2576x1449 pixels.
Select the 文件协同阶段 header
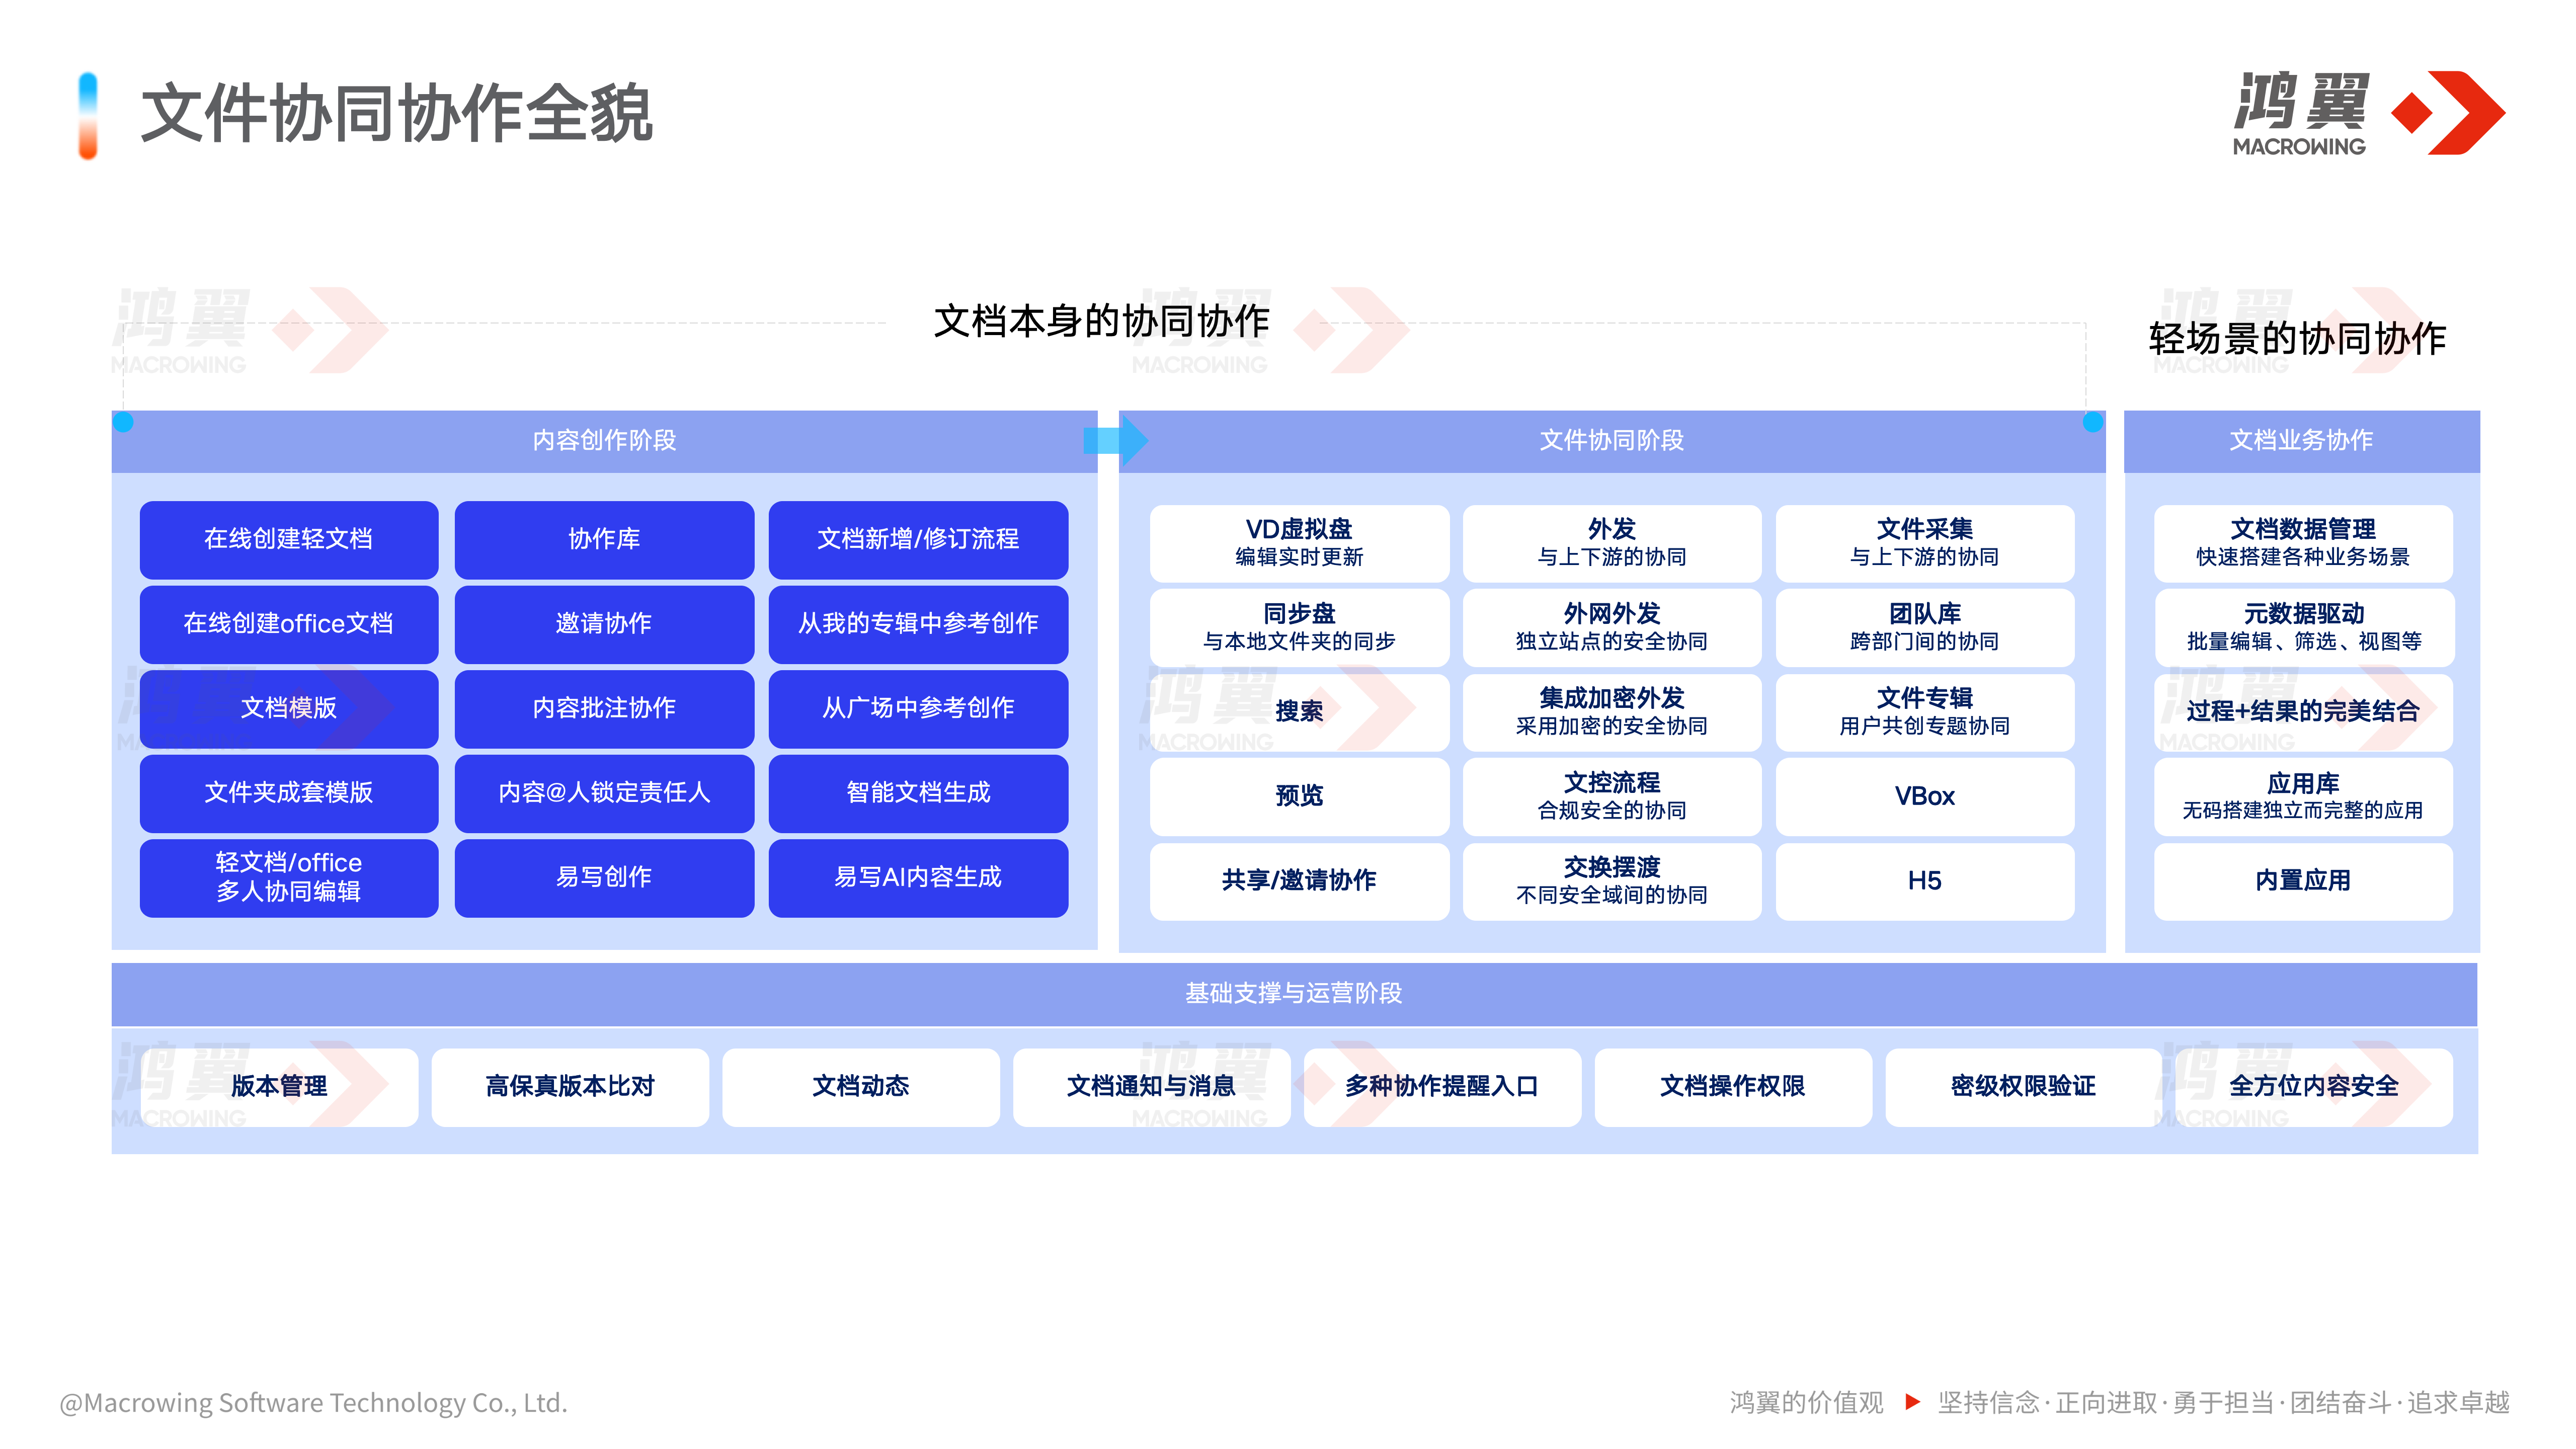pyautogui.click(x=1611, y=440)
